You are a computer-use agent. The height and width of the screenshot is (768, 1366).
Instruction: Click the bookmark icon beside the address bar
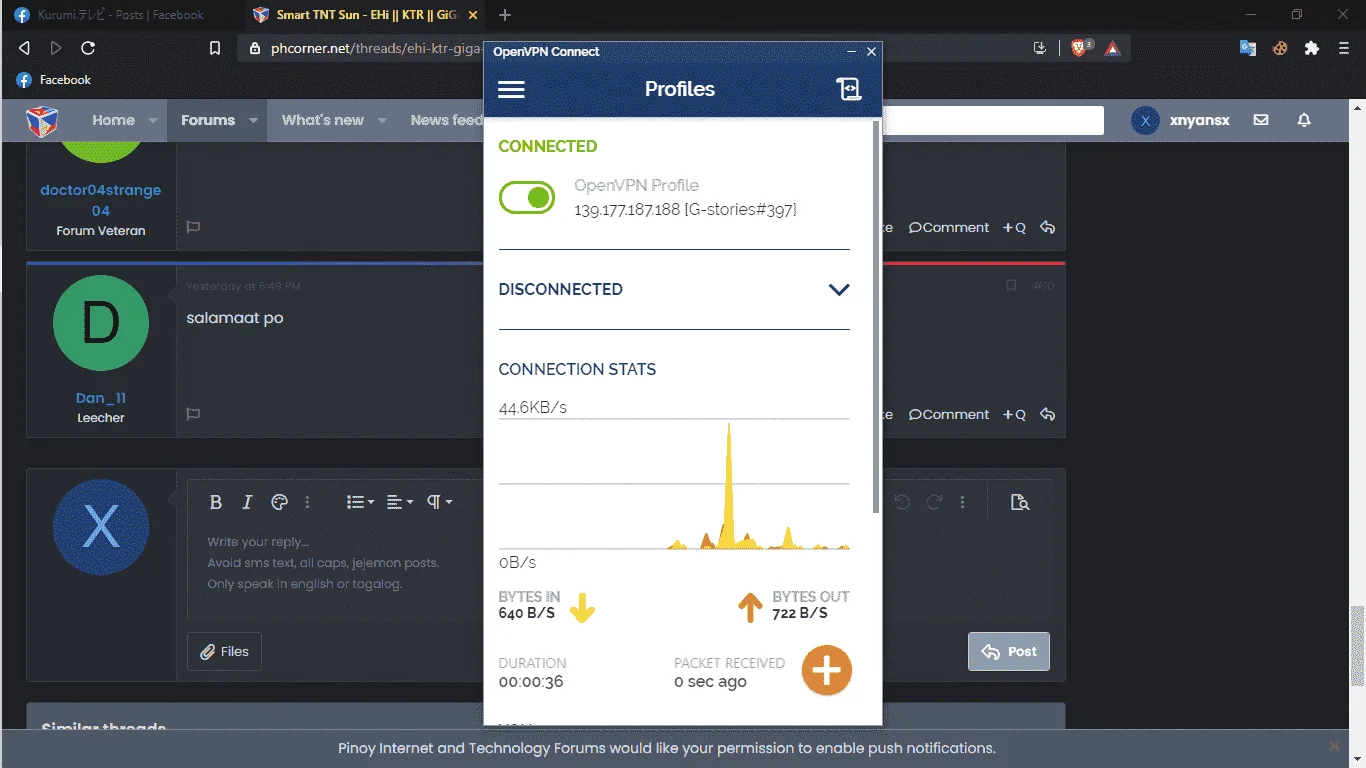point(215,48)
